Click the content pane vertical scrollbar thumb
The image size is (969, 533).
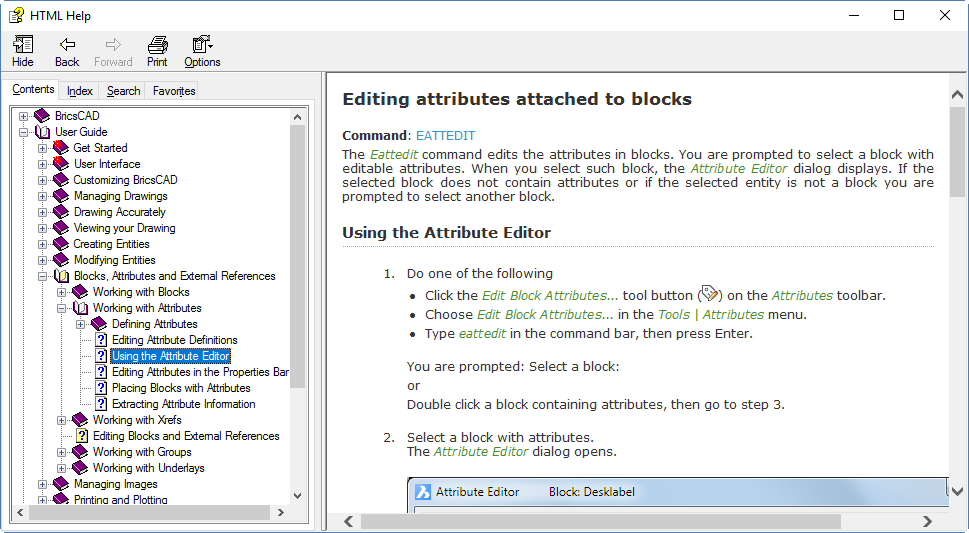click(957, 151)
